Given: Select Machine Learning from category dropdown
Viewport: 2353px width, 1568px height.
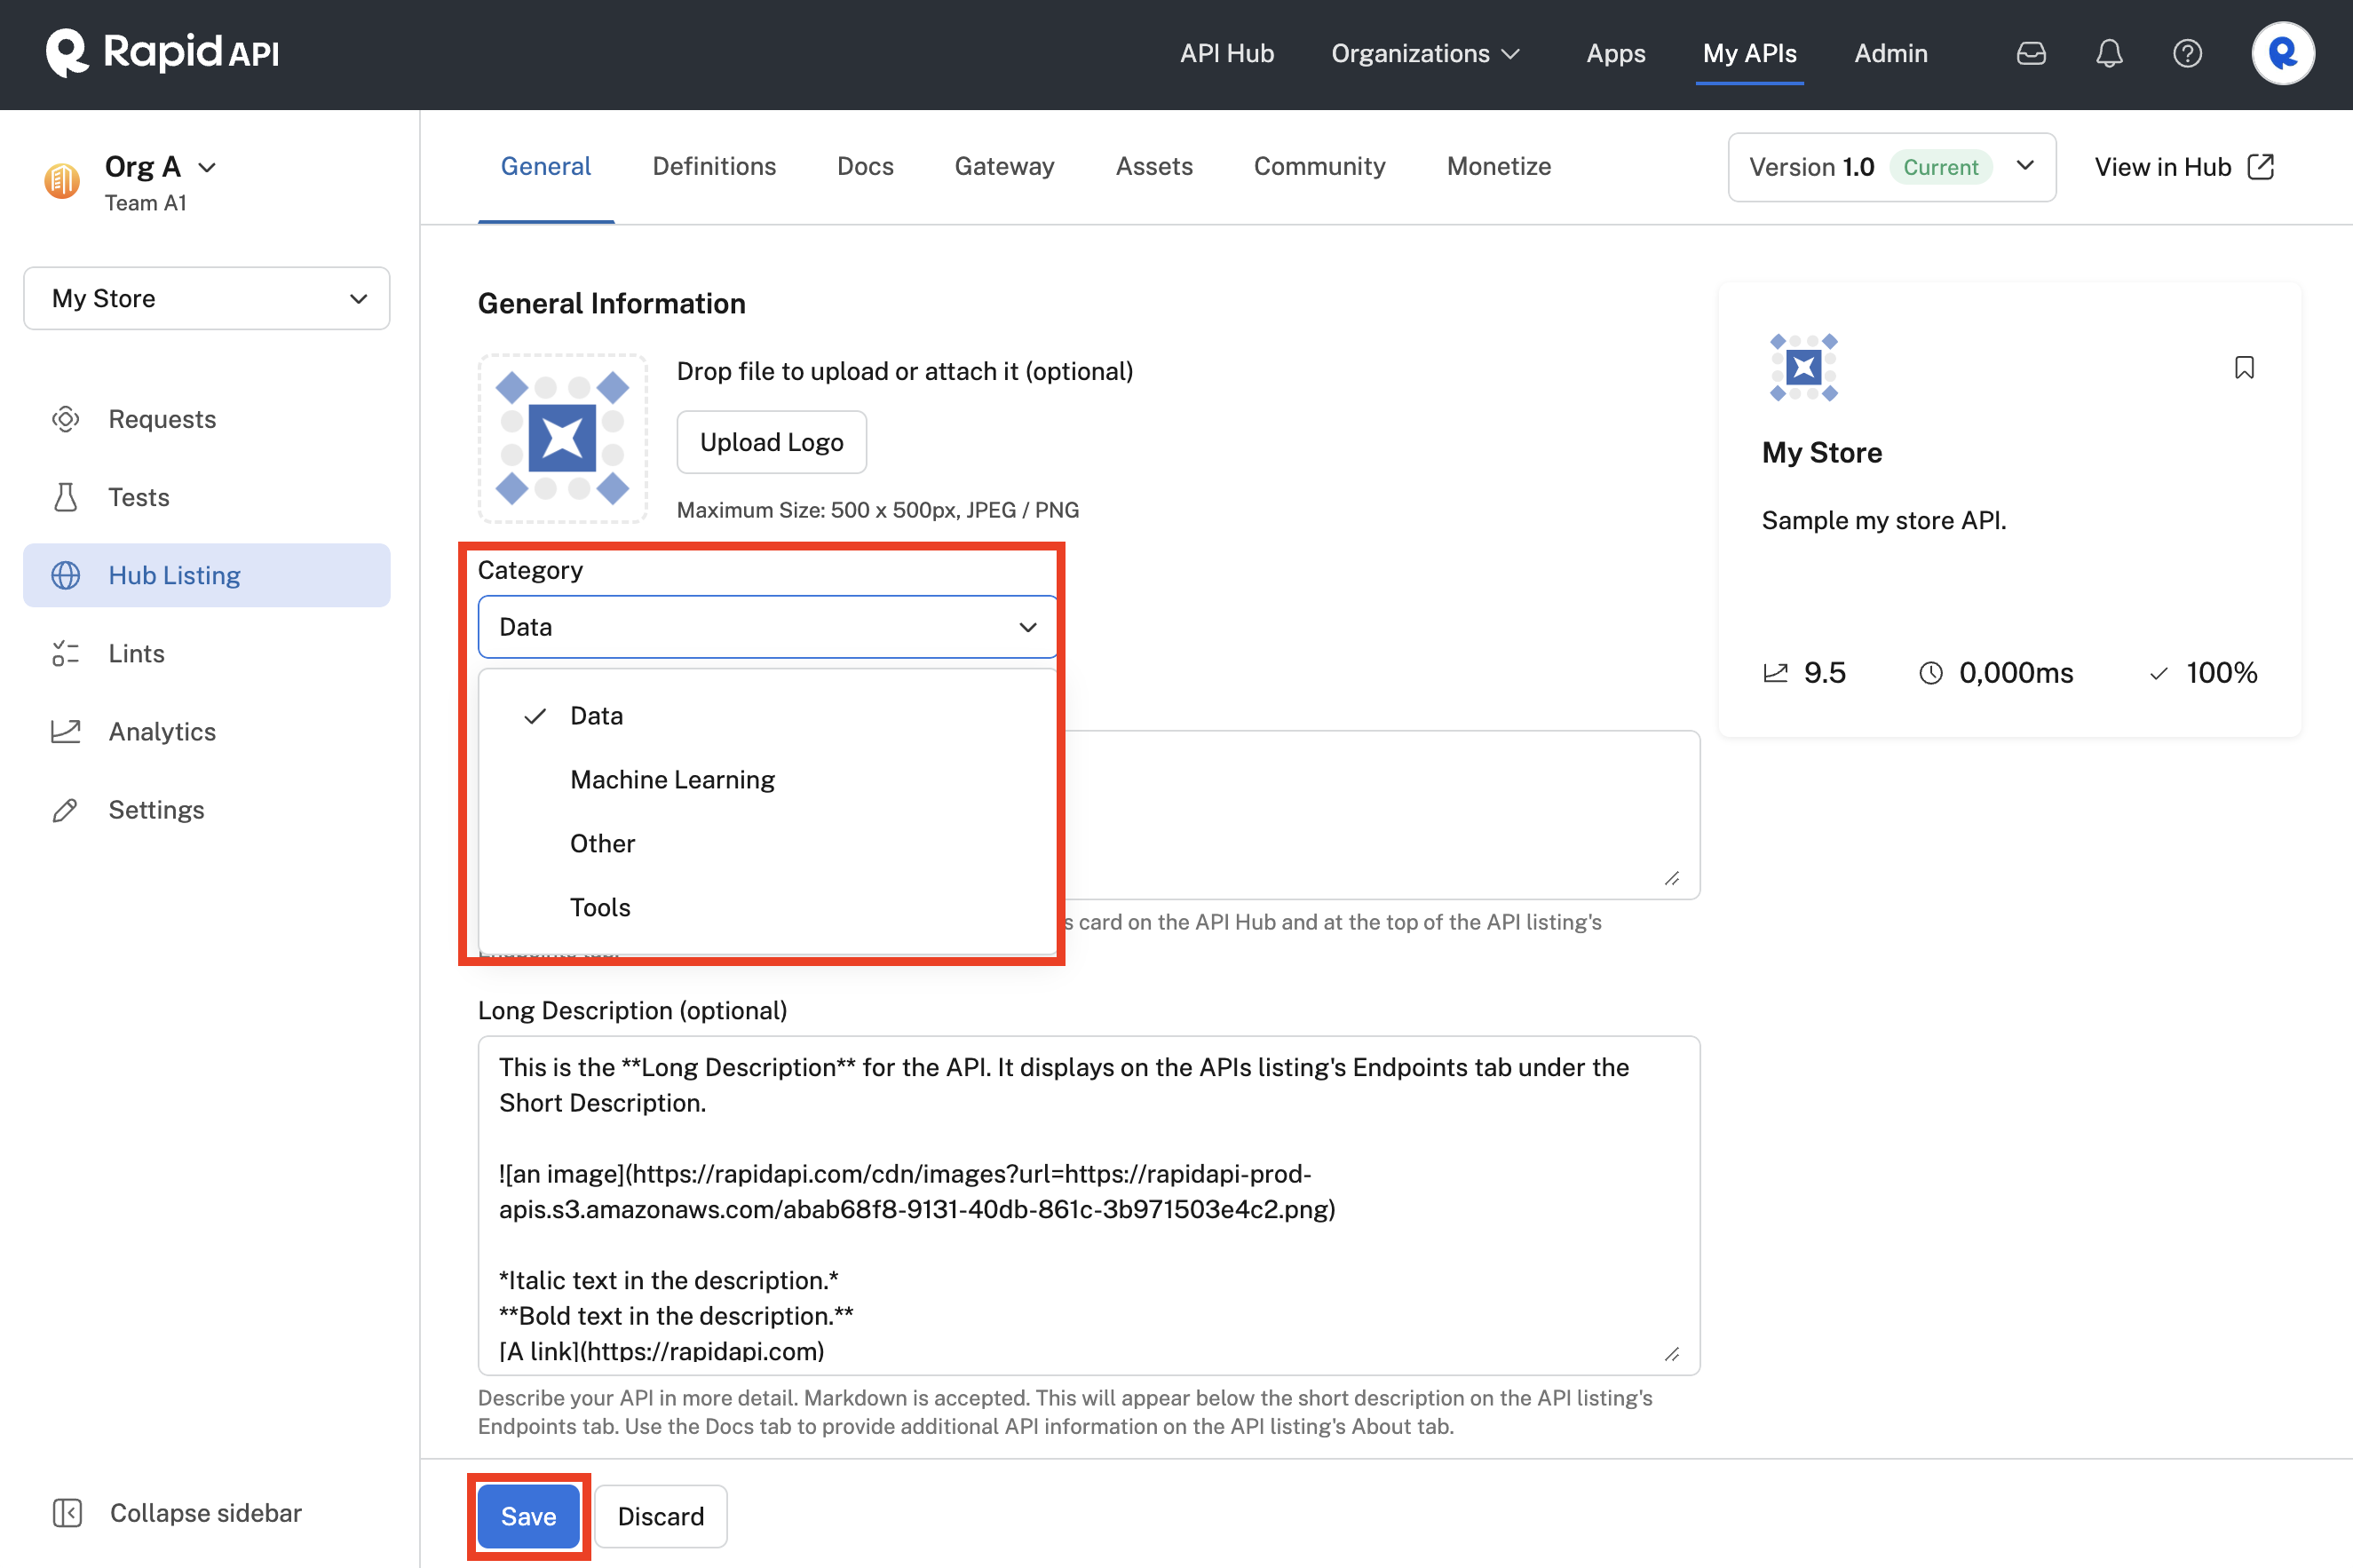Looking at the screenshot, I should pyautogui.click(x=672, y=779).
